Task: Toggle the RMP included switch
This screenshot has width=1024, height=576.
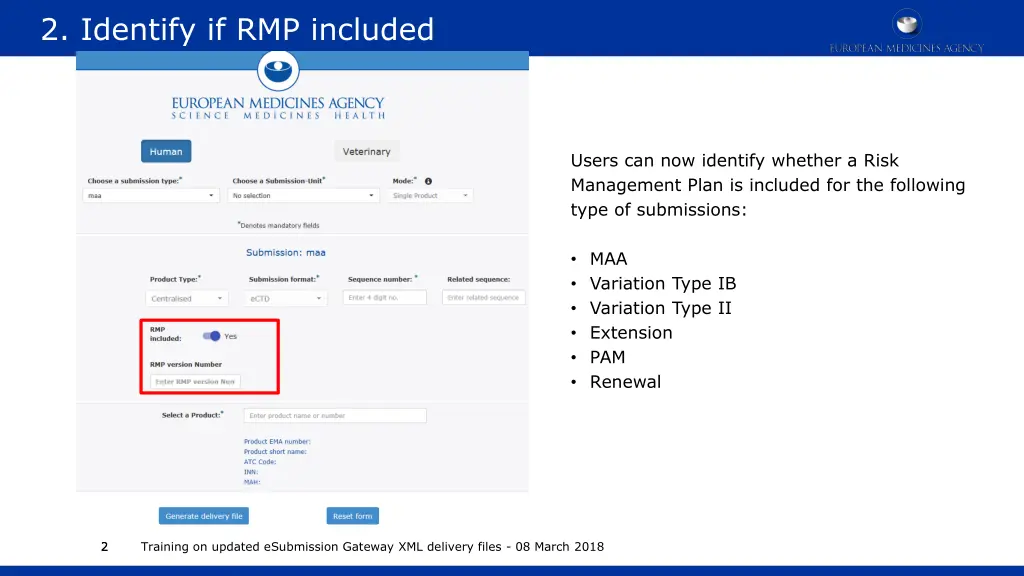Action: (211, 336)
